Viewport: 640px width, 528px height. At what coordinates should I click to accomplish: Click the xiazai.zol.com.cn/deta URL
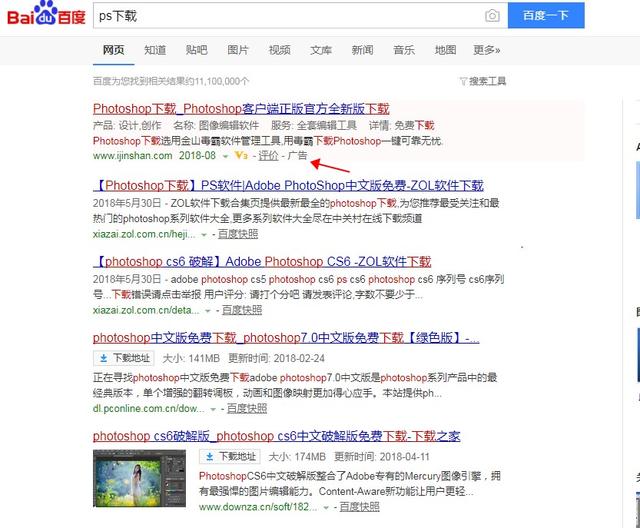pos(146,311)
